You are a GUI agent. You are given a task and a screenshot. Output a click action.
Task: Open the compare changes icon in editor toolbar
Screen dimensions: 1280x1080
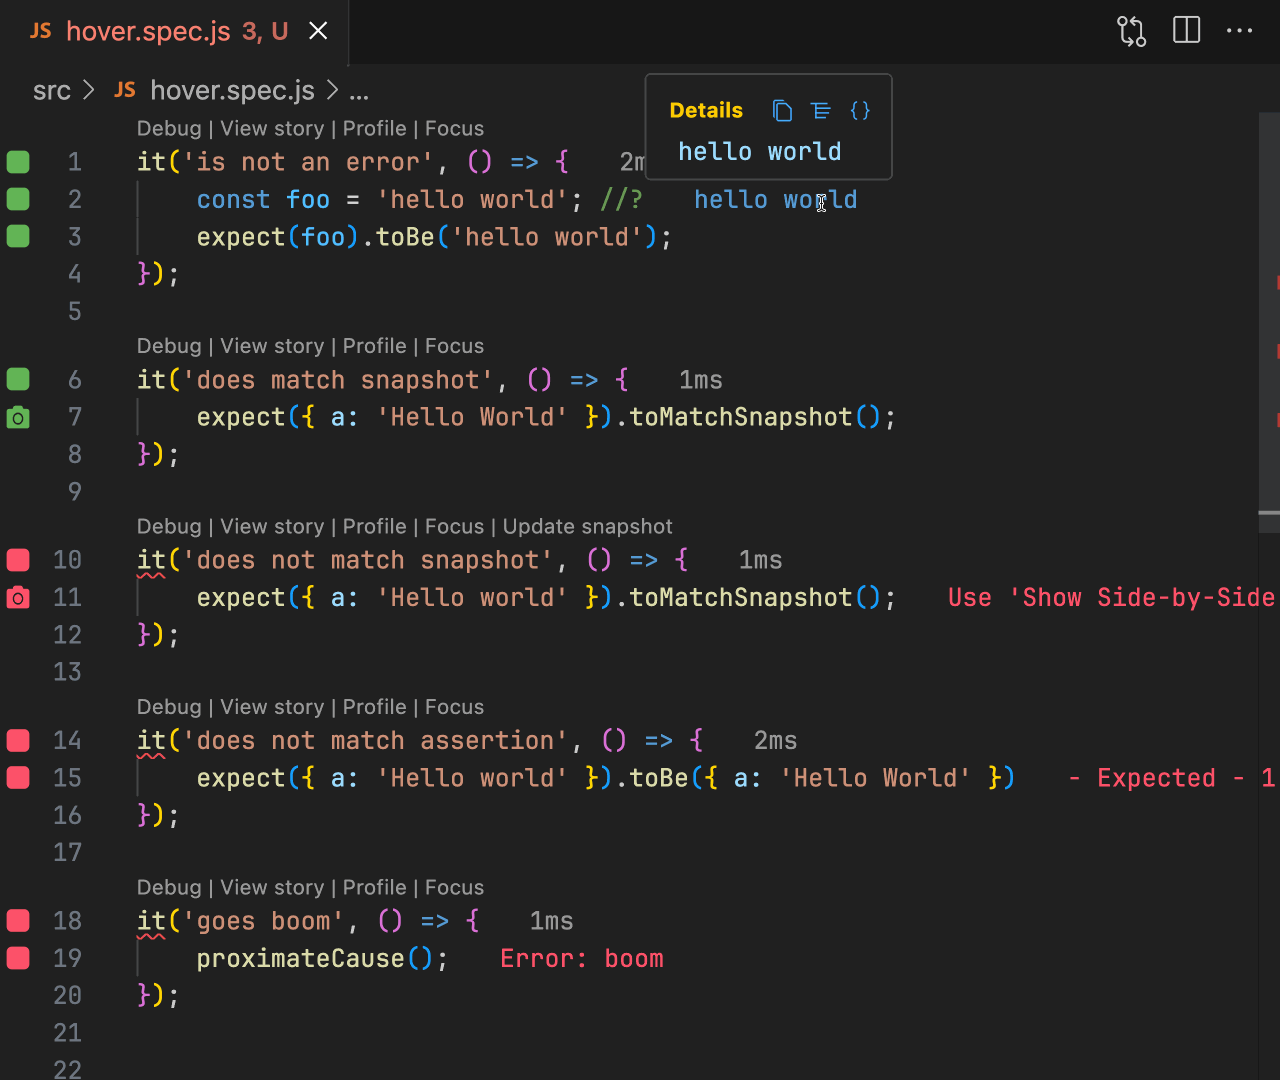click(1131, 30)
